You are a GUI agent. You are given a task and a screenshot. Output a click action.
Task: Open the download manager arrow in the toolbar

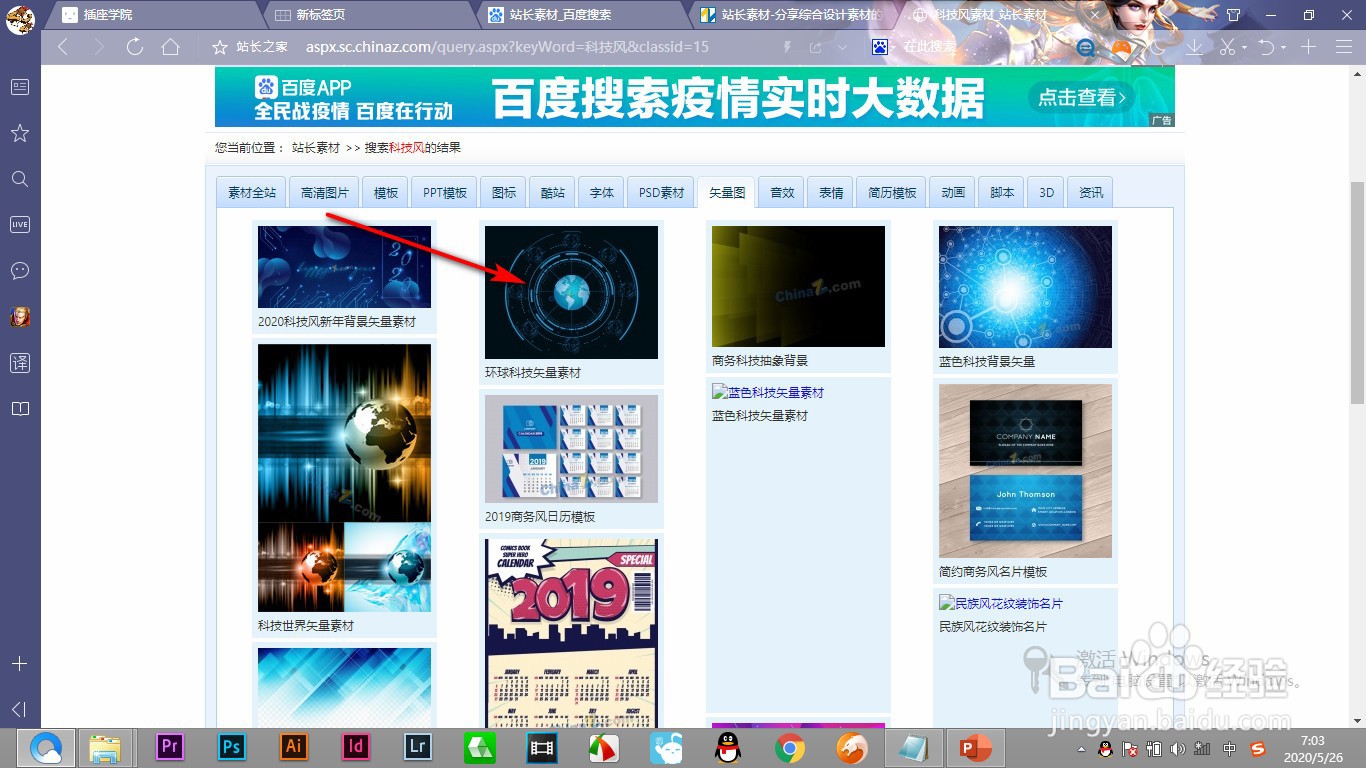(x=1194, y=46)
